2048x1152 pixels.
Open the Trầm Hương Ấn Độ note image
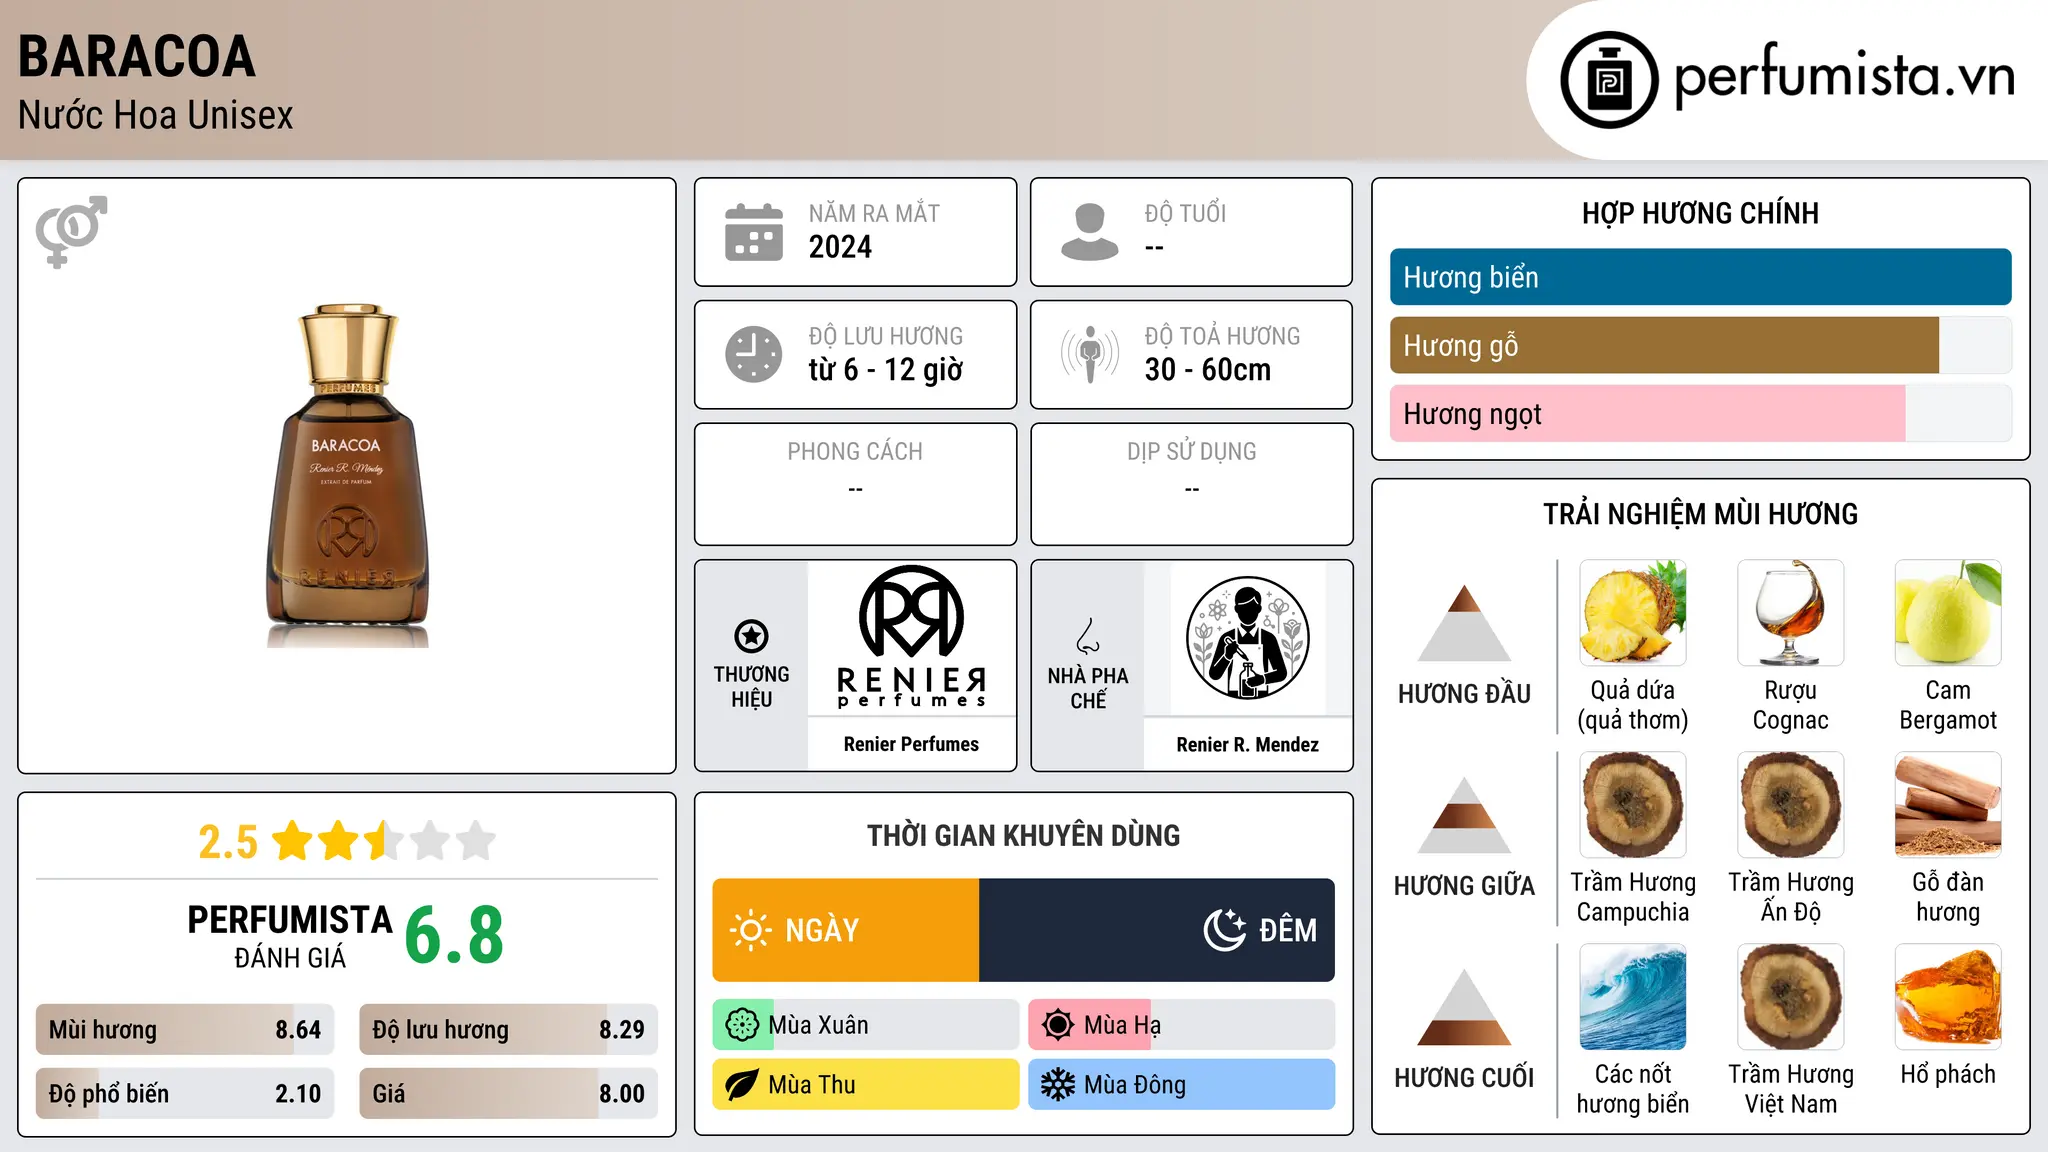1791,805
